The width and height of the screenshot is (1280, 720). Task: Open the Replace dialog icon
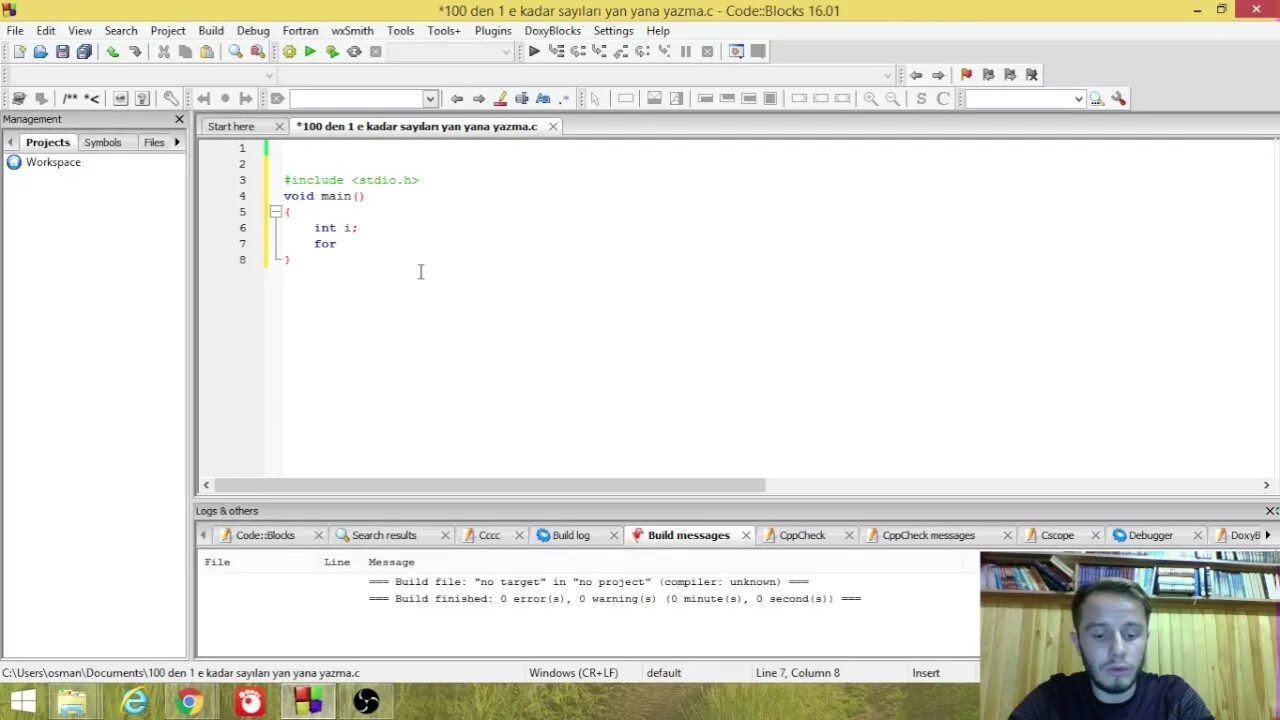[256, 50]
